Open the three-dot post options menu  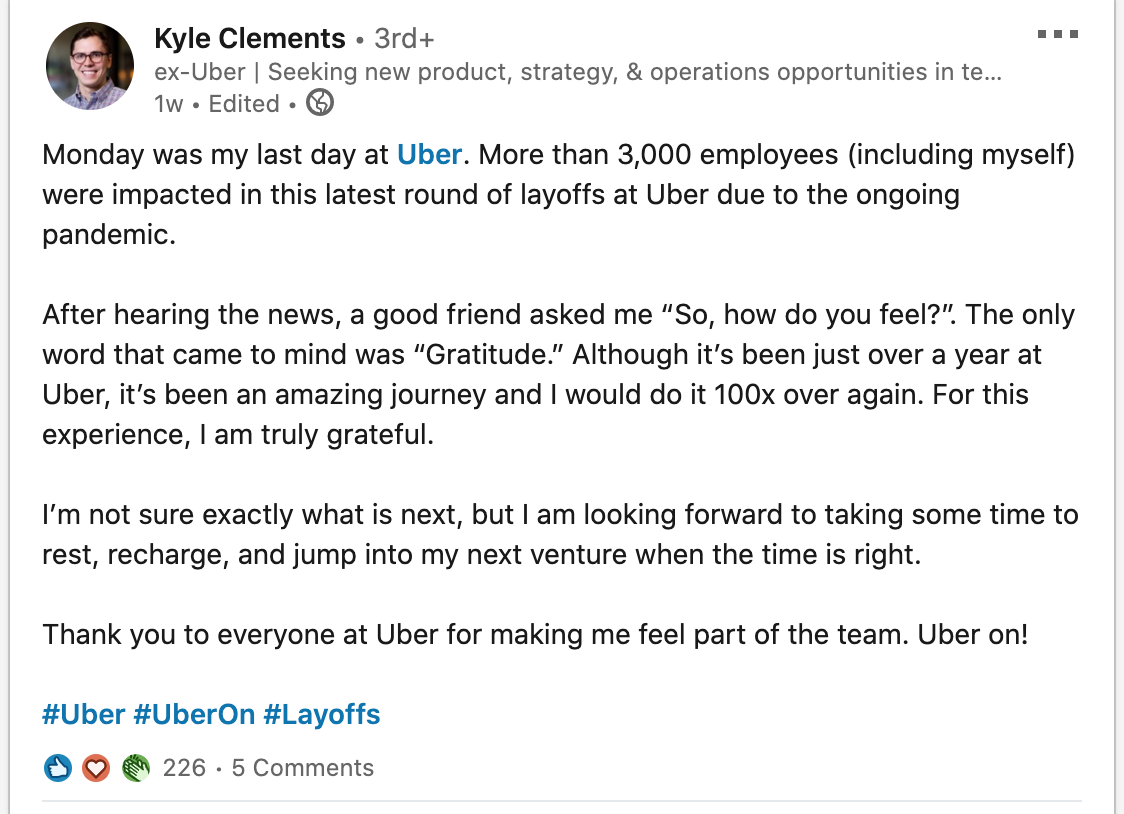tap(1057, 34)
